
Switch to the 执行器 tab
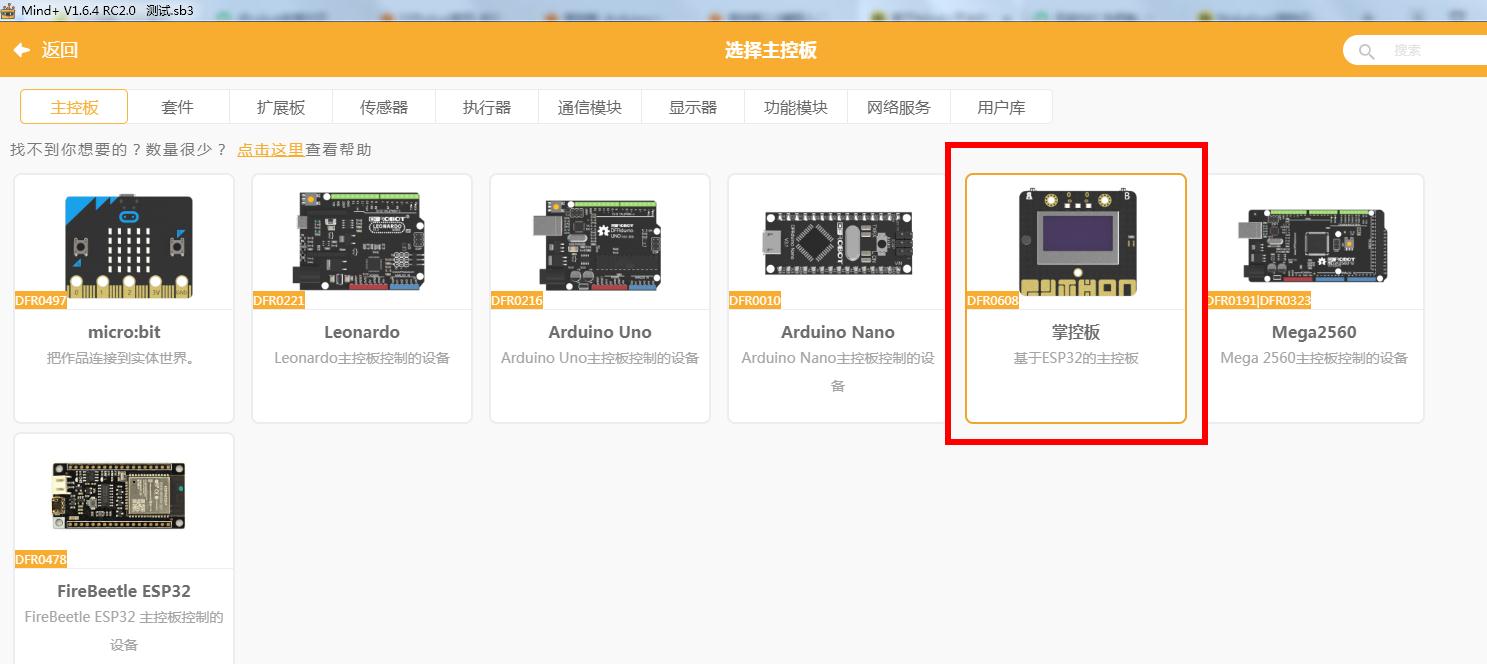coord(487,107)
